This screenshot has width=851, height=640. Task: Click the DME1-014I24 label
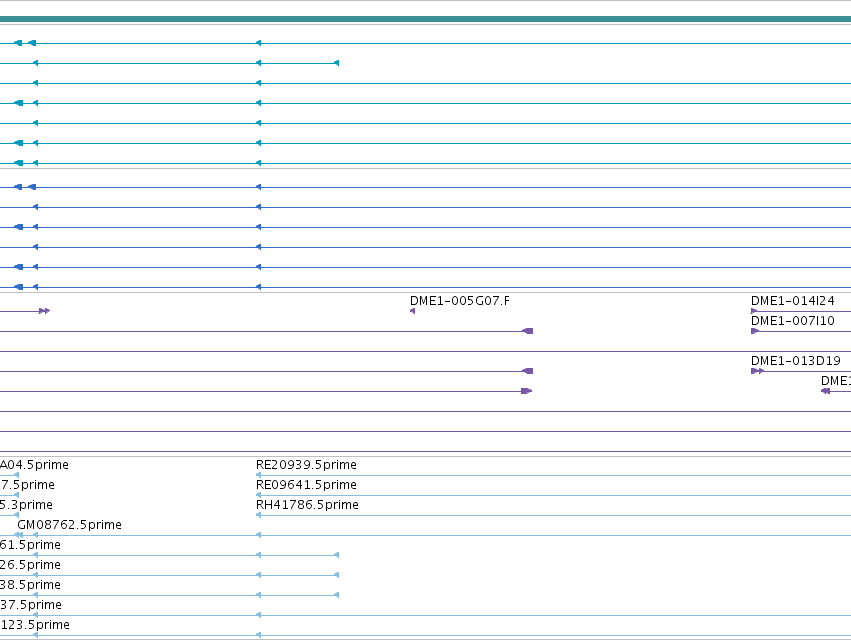[x=792, y=301]
